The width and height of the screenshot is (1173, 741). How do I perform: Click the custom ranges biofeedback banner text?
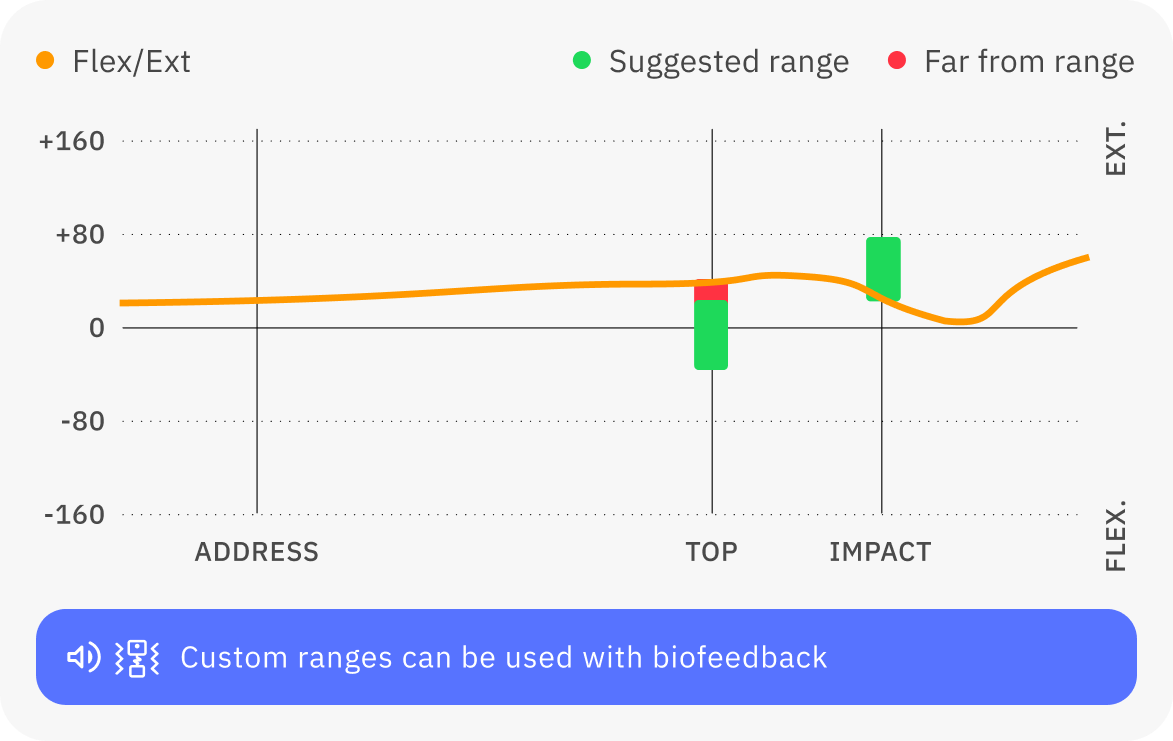[504, 658]
